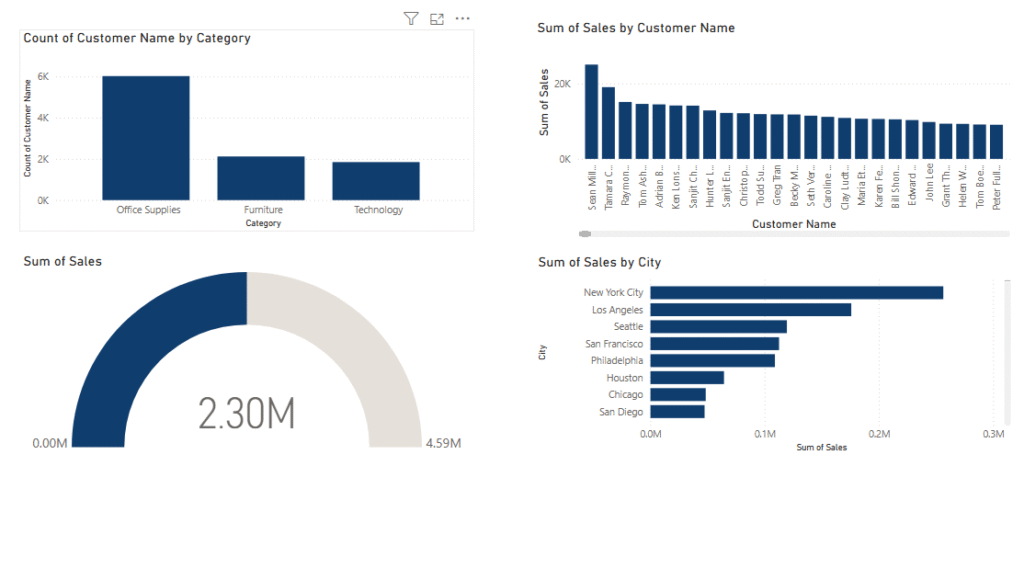
Task: Select the Seattle bar in city chart
Action: pos(718,327)
